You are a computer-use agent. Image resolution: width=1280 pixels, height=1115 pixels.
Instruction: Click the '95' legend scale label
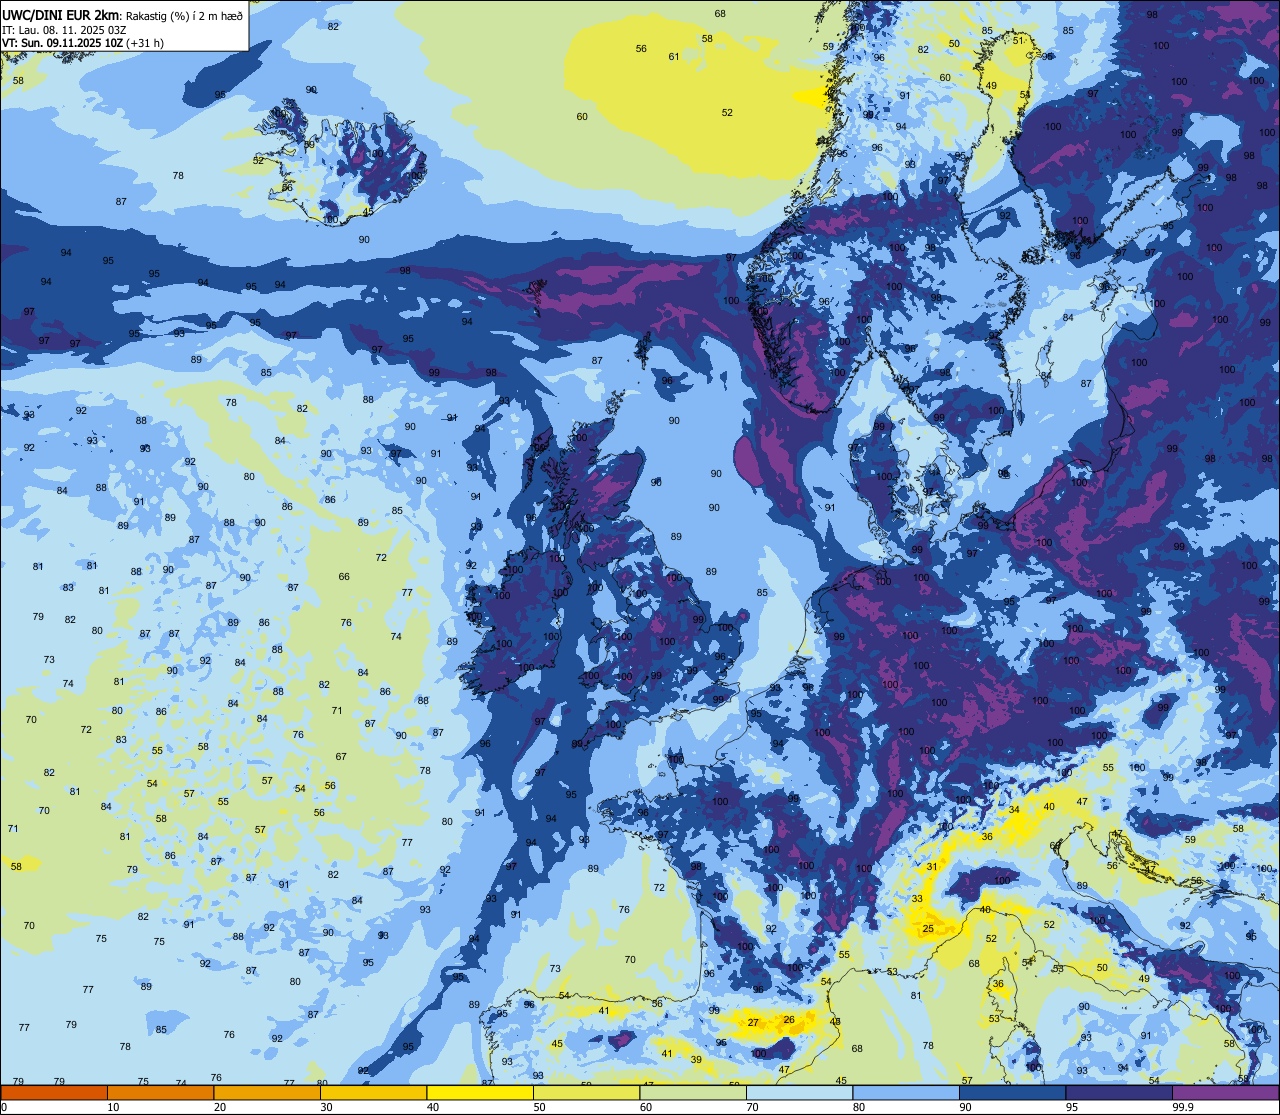(1072, 1107)
